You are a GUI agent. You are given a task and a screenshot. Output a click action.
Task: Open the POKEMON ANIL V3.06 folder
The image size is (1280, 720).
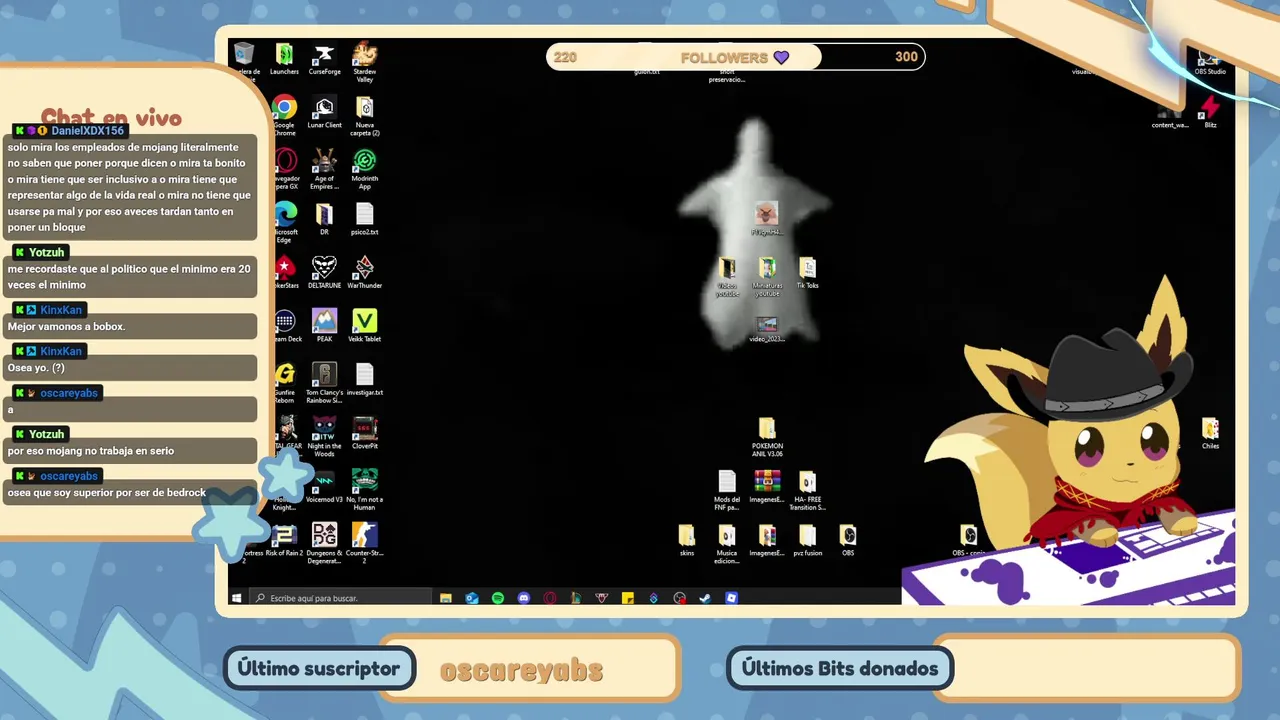(x=767, y=438)
